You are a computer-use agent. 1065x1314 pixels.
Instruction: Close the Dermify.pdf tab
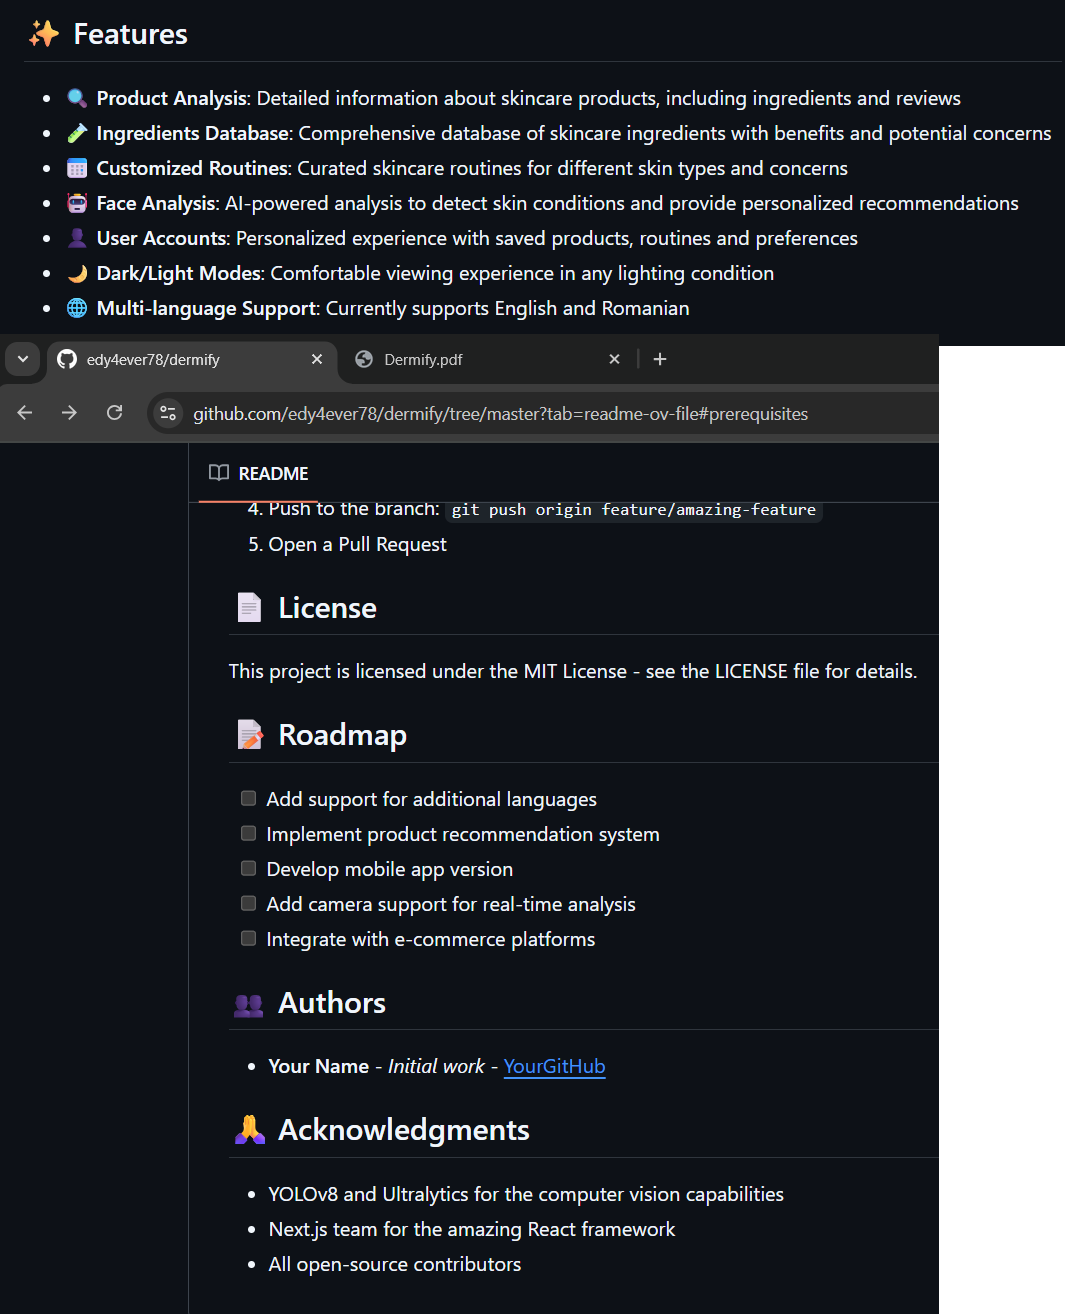[615, 359]
